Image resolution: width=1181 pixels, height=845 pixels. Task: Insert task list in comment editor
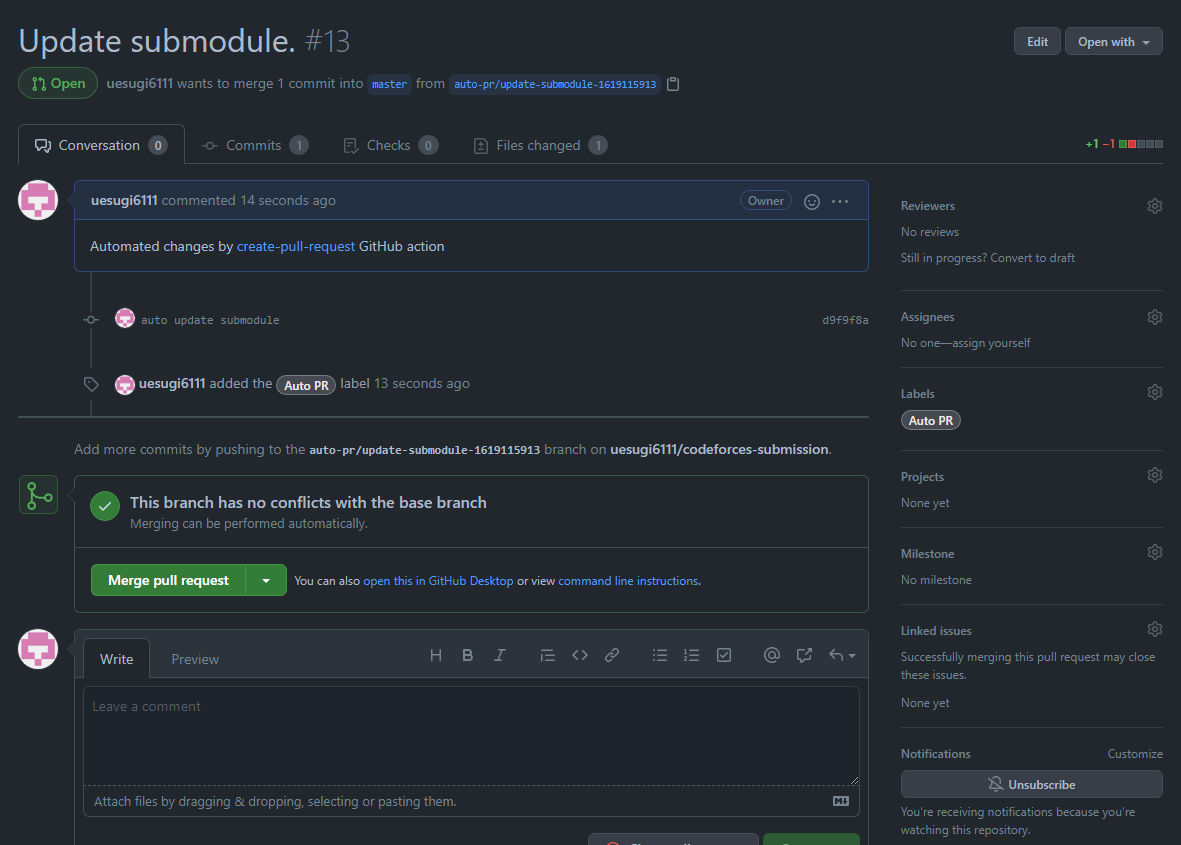click(724, 655)
